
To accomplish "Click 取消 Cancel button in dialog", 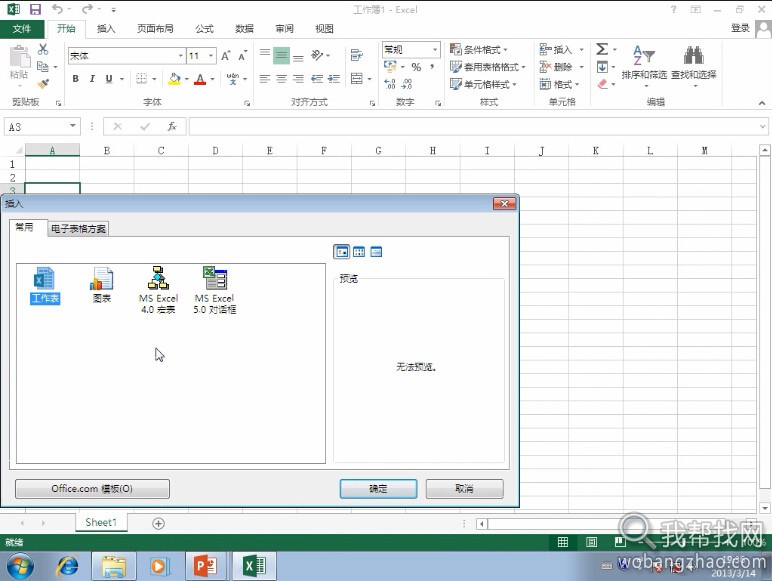I will 464,488.
